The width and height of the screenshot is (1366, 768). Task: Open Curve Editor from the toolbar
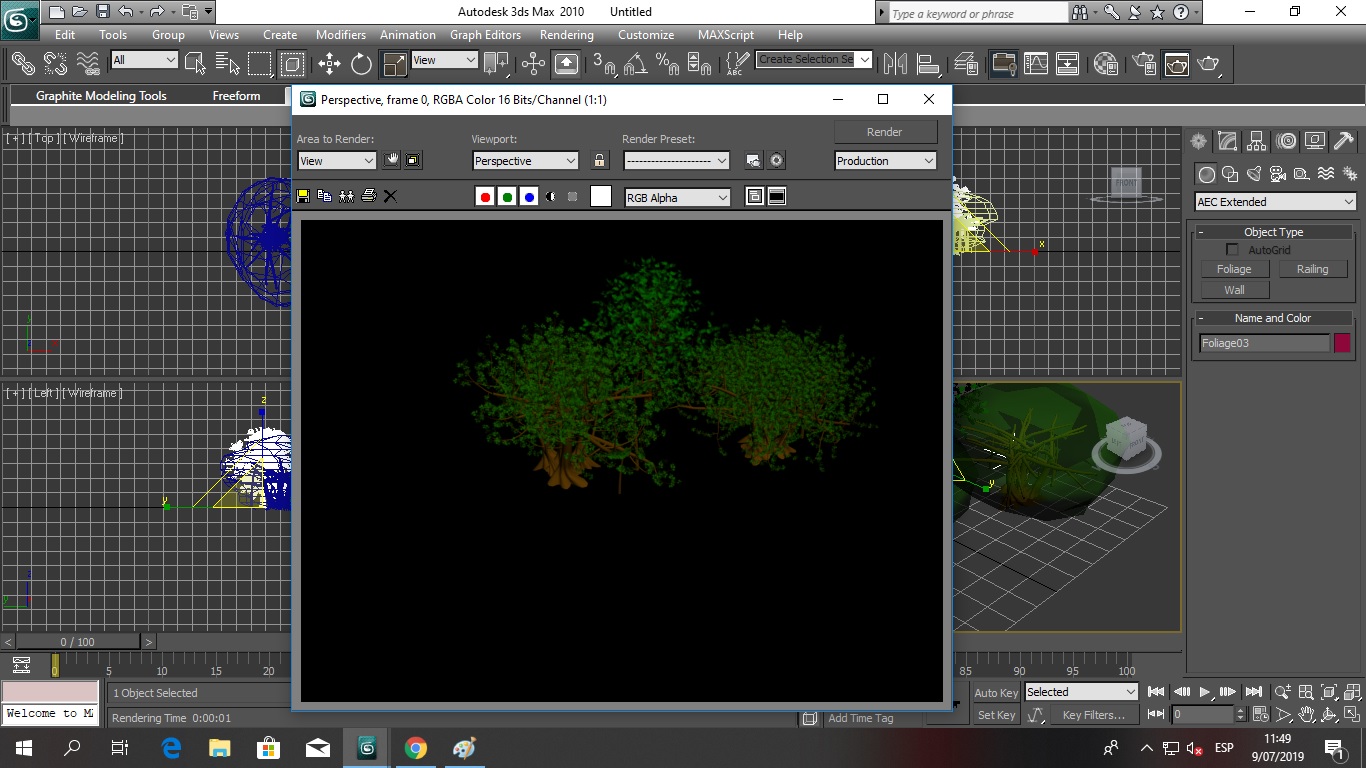click(1036, 64)
